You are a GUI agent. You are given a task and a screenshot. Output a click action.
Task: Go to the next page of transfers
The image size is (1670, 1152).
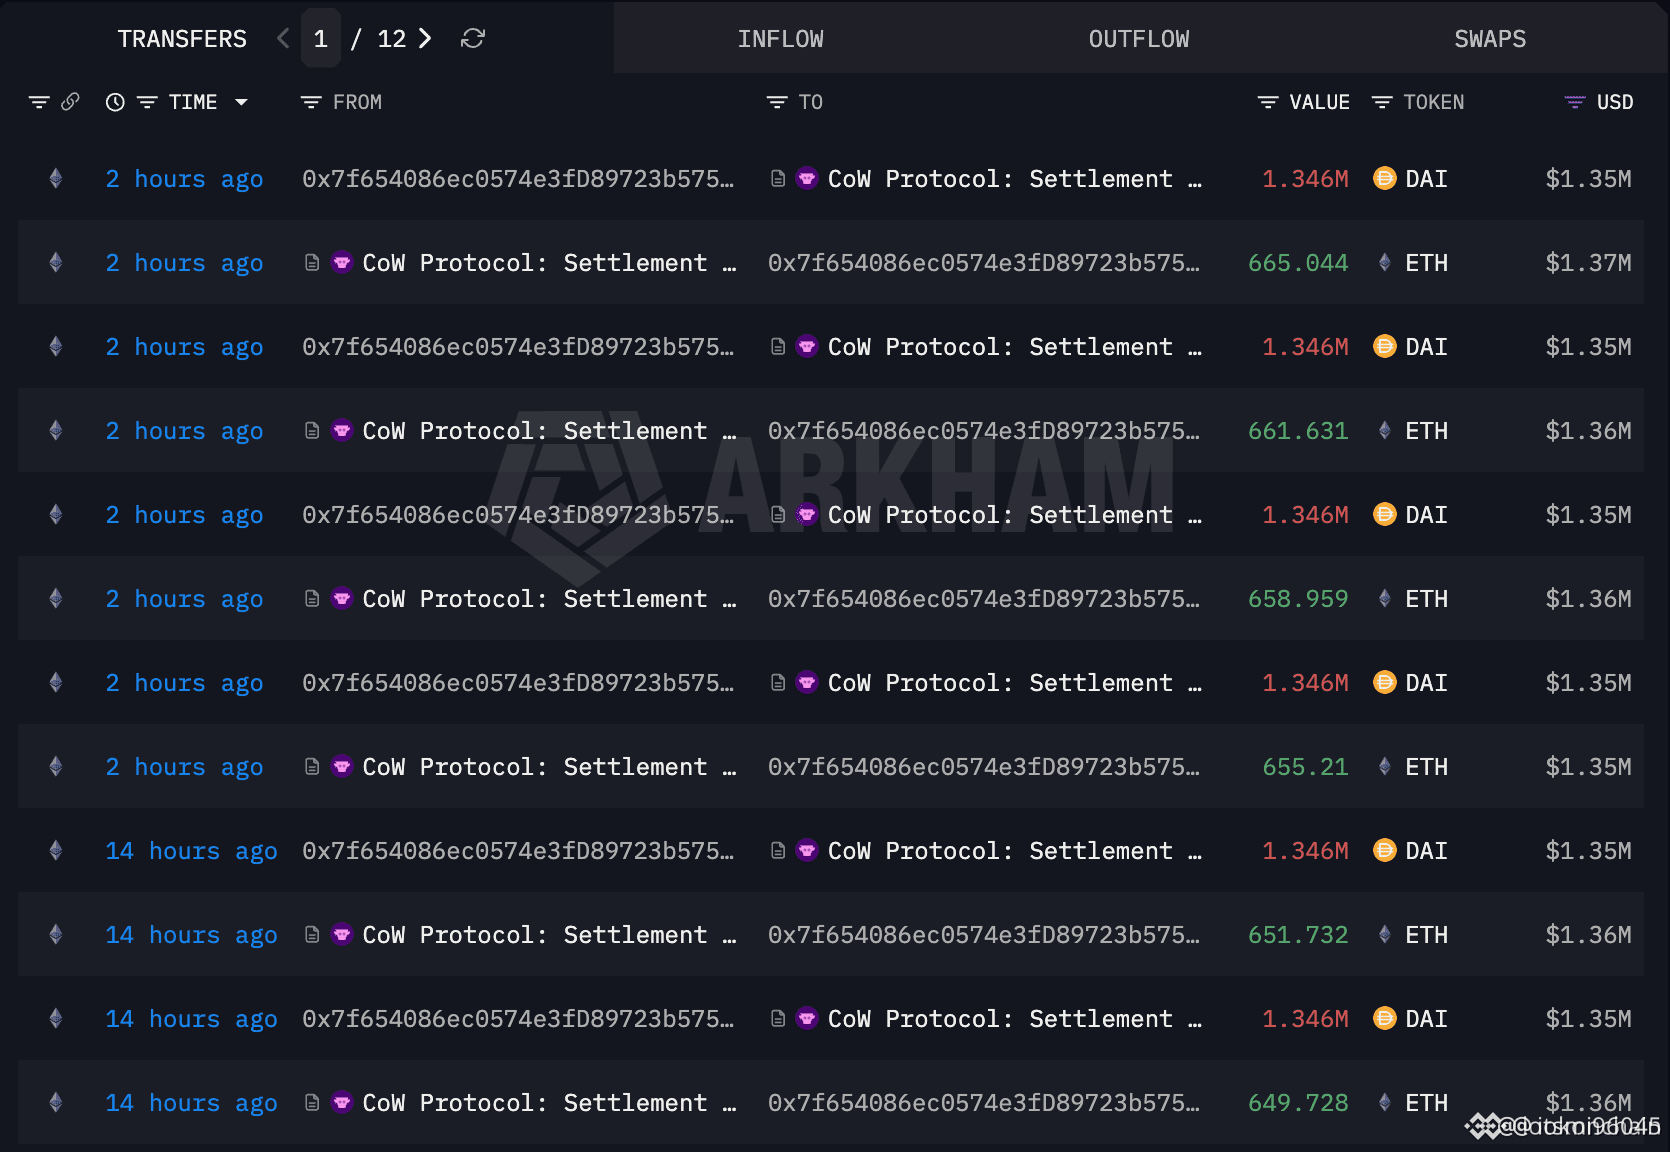425,39
